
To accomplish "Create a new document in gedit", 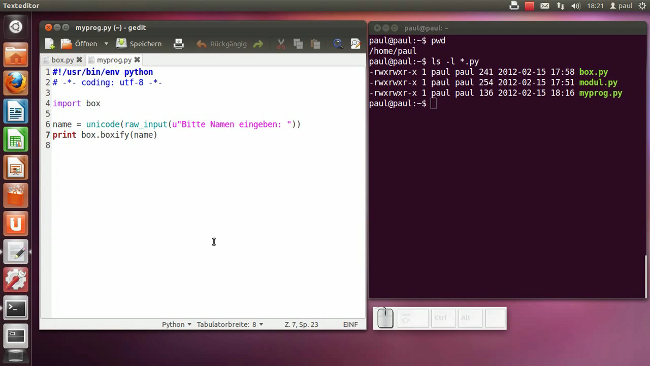I will click(50, 44).
